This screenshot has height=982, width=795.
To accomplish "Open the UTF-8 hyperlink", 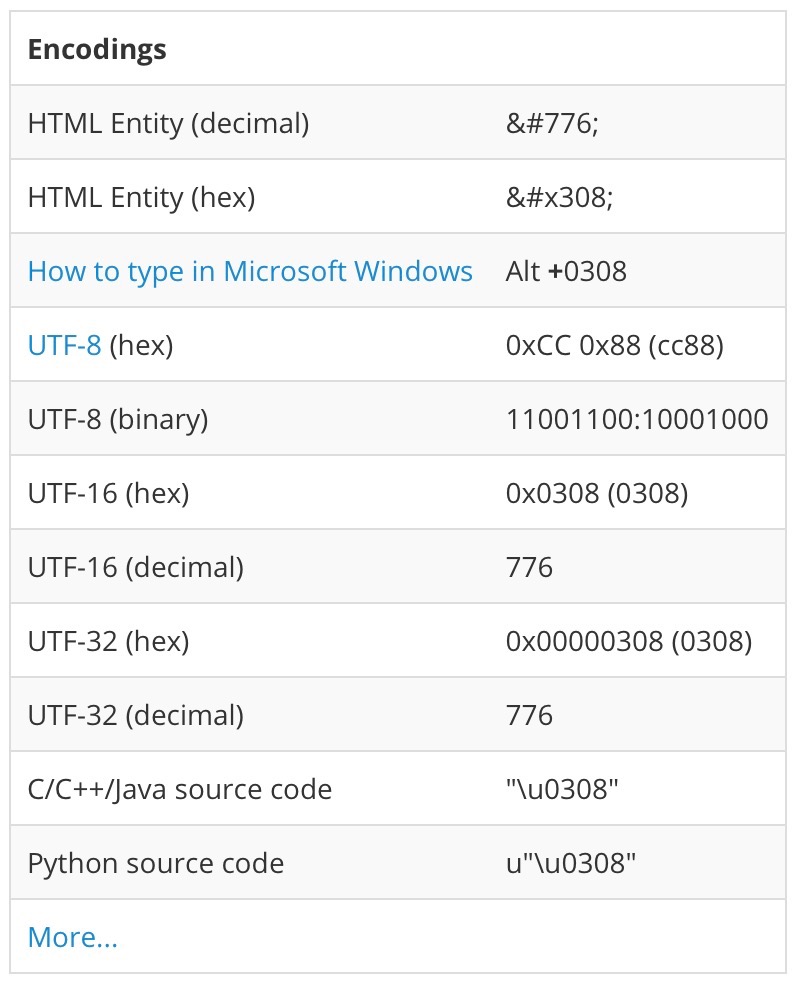I will [x=64, y=345].
